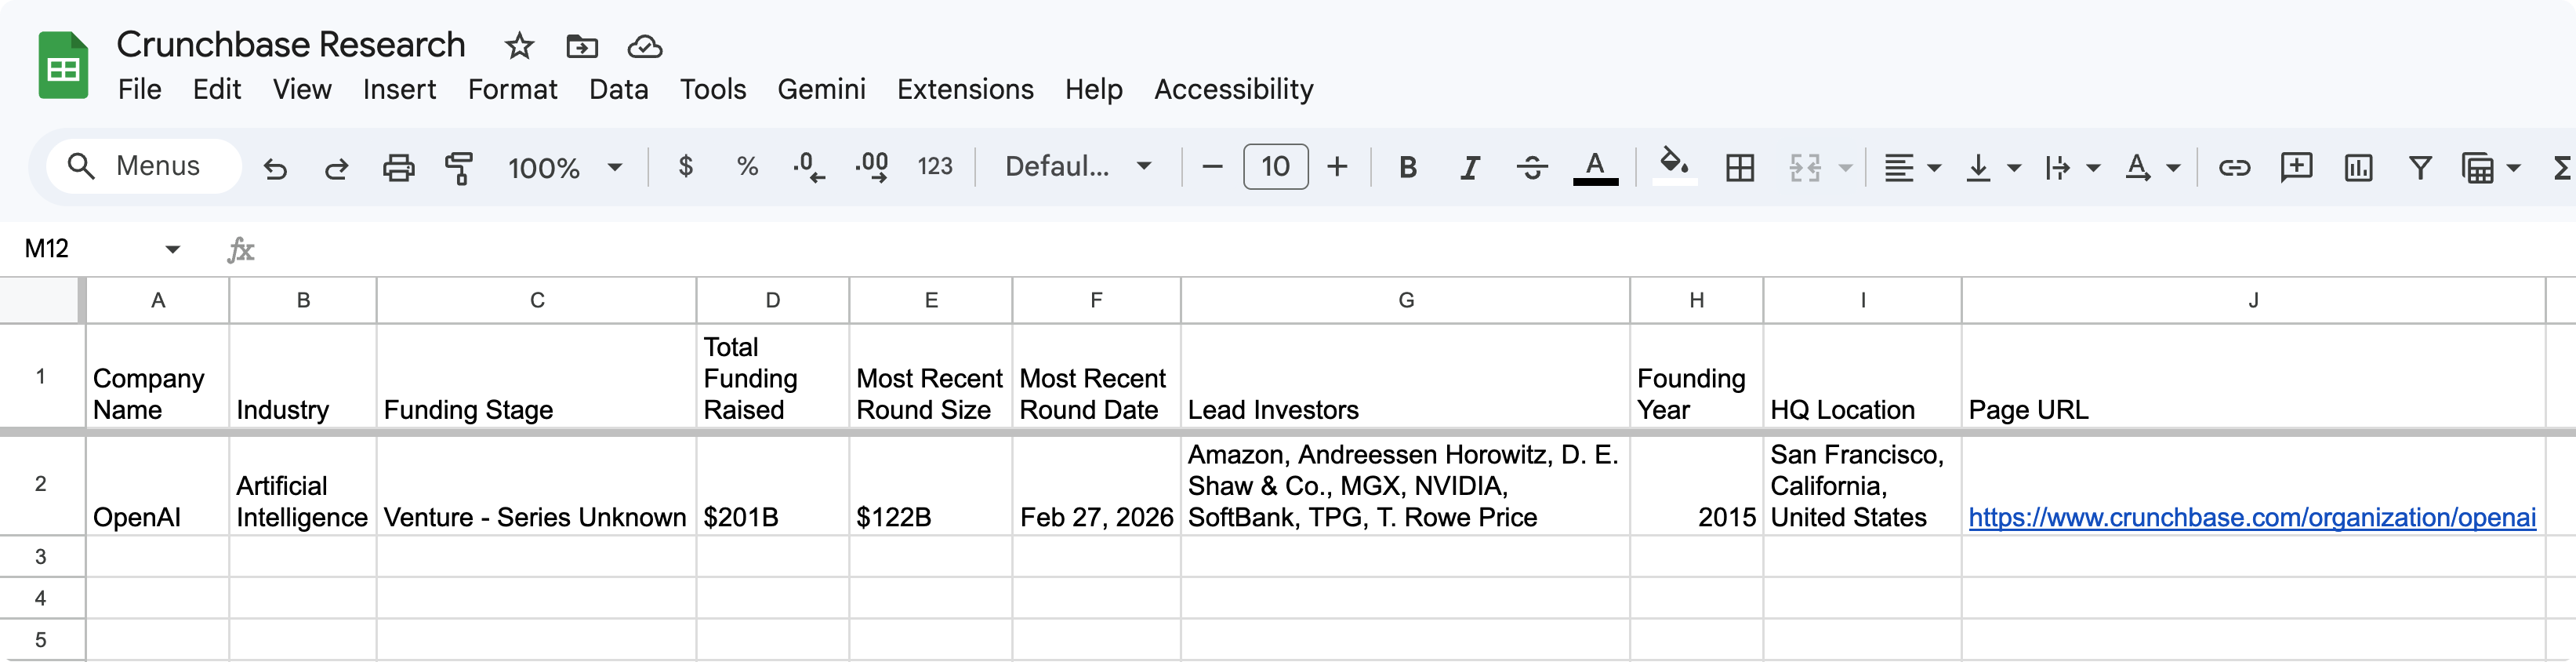Open the OpenAI Crunchbase URL link

[x=2251, y=518]
